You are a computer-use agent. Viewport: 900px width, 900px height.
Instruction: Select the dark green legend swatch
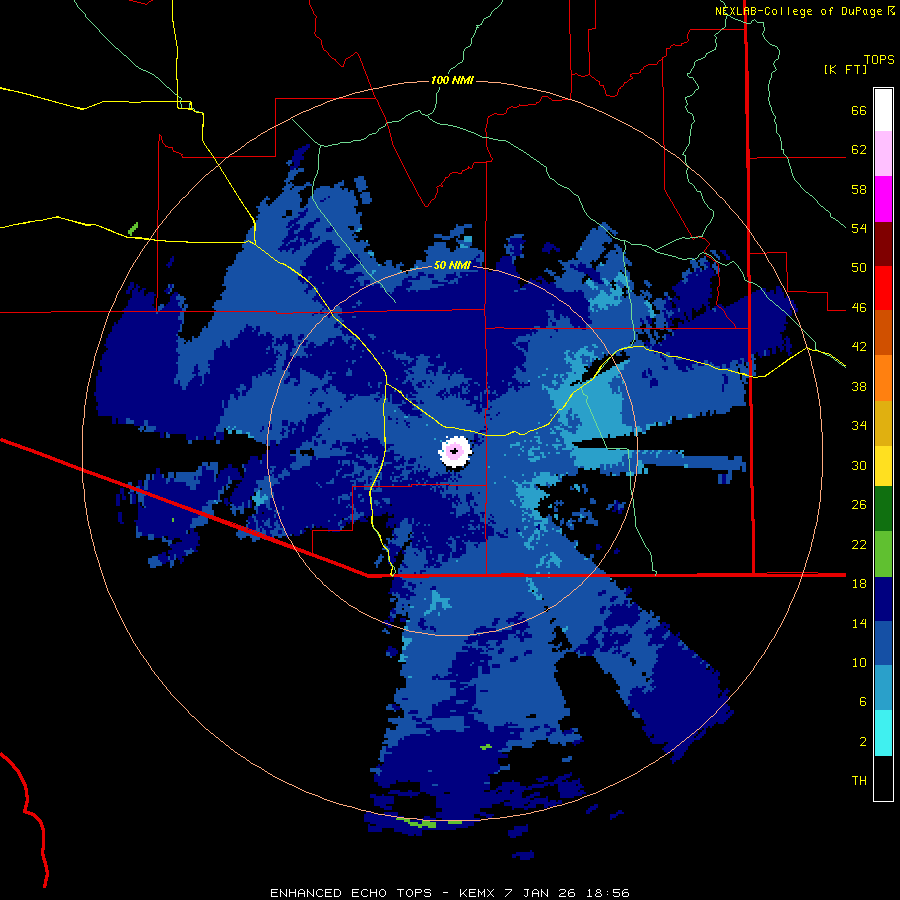tap(883, 509)
